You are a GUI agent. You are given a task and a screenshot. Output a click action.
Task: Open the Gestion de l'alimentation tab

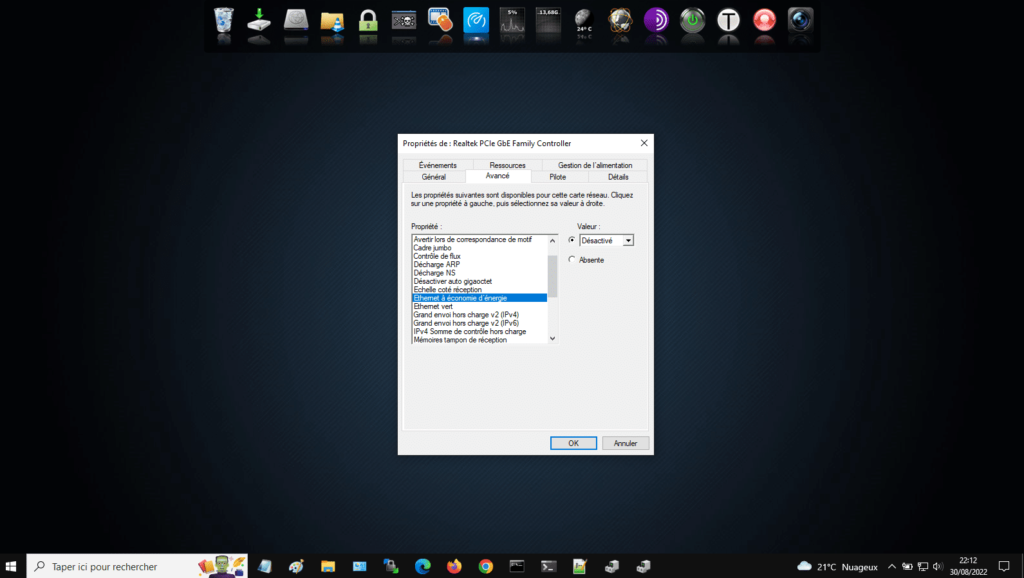coord(595,165)
